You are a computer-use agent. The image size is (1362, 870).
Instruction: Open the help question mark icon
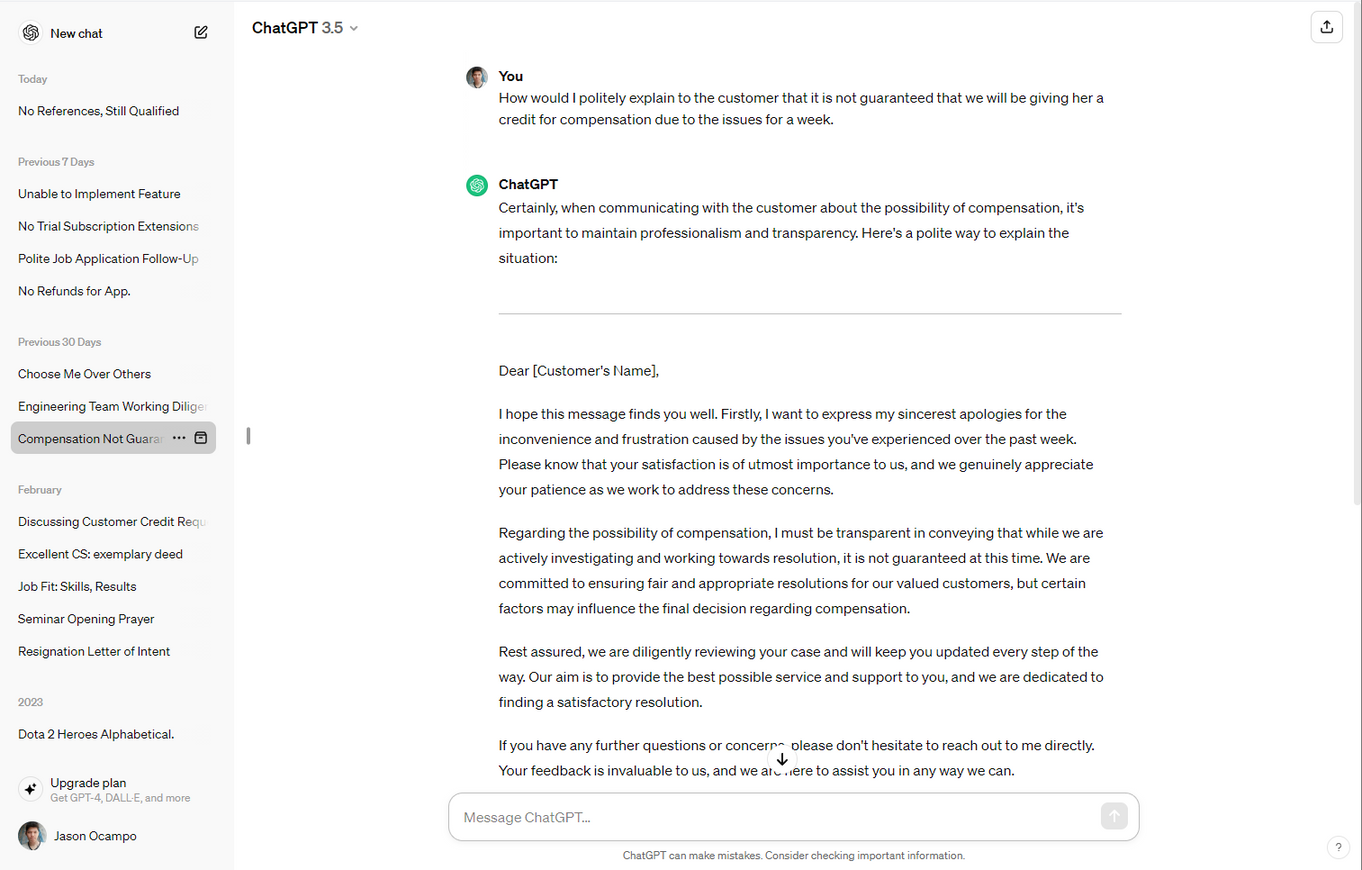(1338, 847)
